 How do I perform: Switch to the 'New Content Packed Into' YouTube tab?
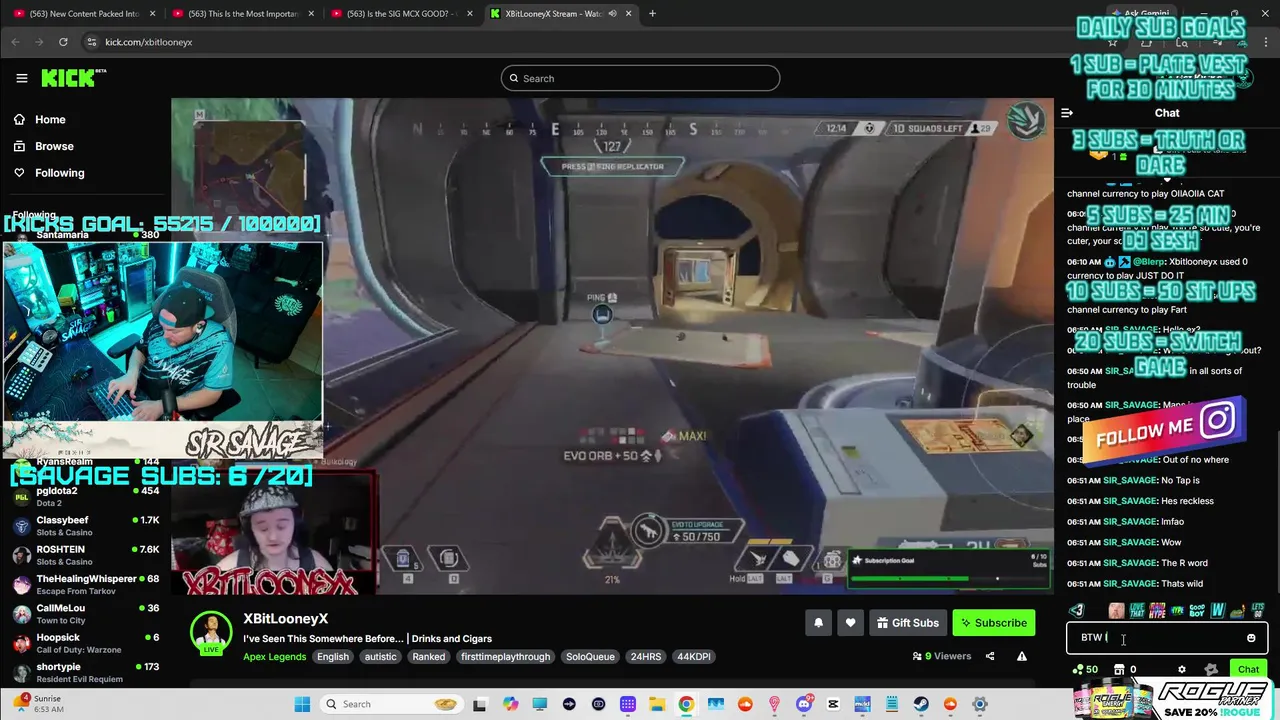[x=83, y=14]
